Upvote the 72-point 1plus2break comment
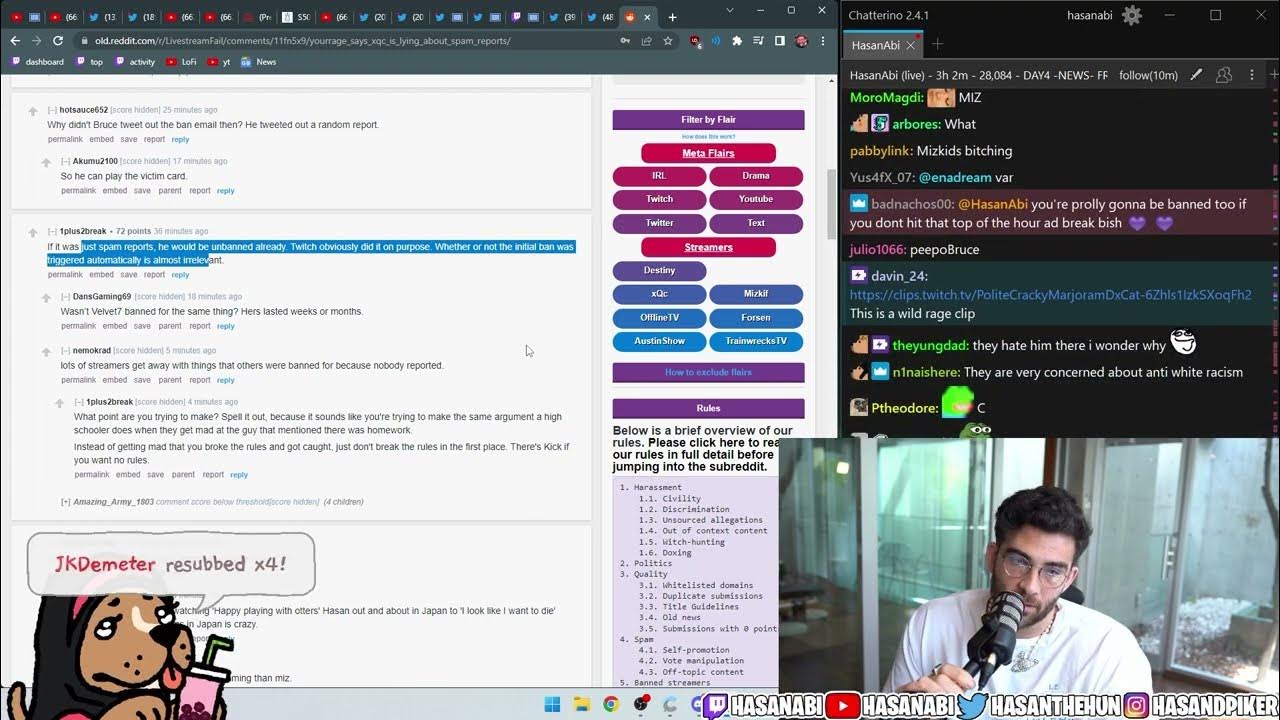Image resolution: width=1280 pixels, height=720 pixels. coord(33,232)
